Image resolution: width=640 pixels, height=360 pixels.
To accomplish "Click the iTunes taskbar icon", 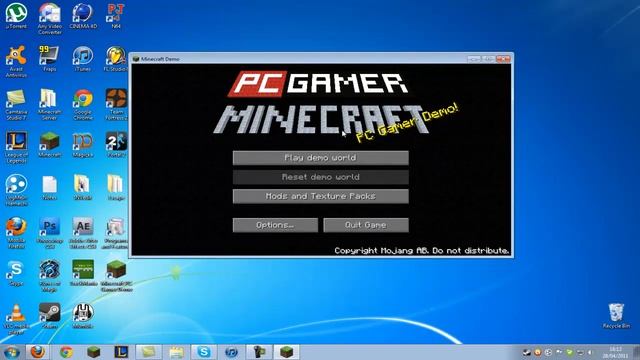I will (x=231, y=352).
